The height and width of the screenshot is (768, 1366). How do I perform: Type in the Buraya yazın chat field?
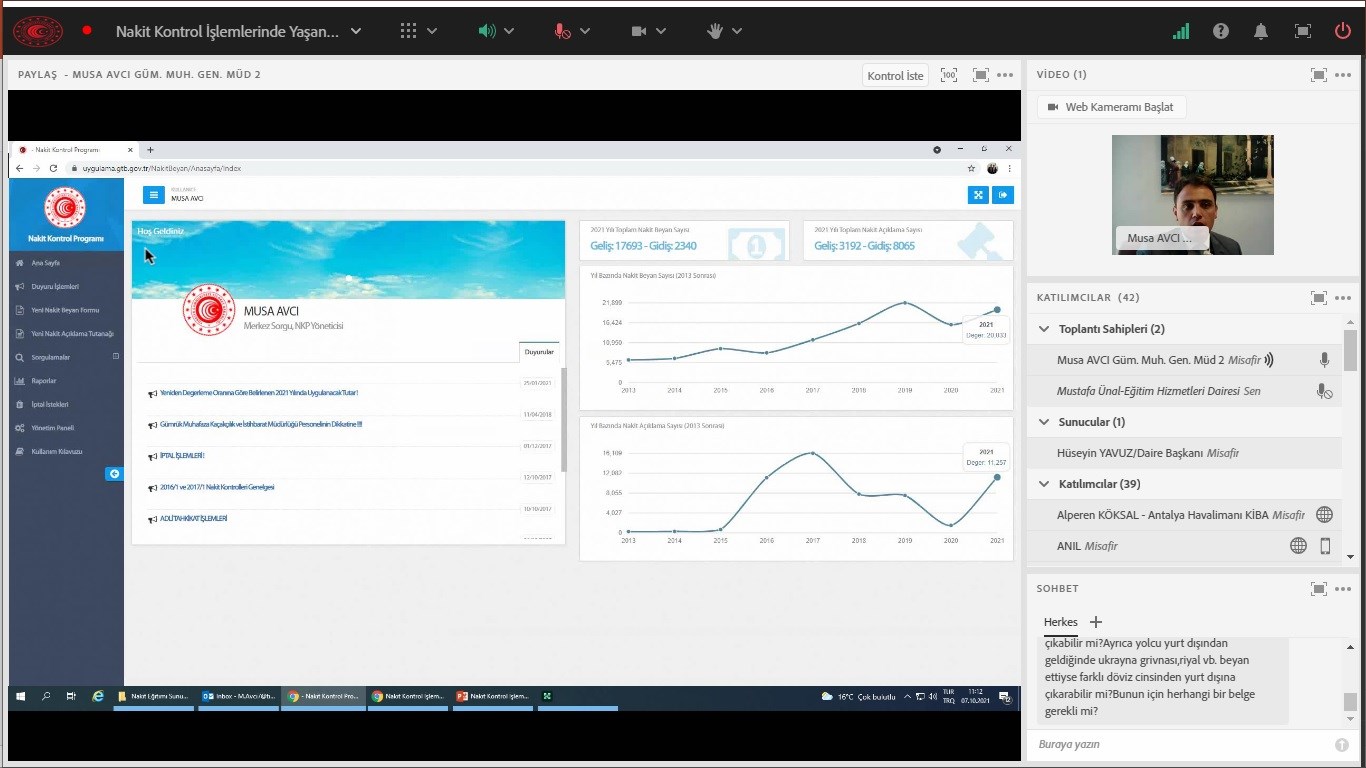[1180, 745]
